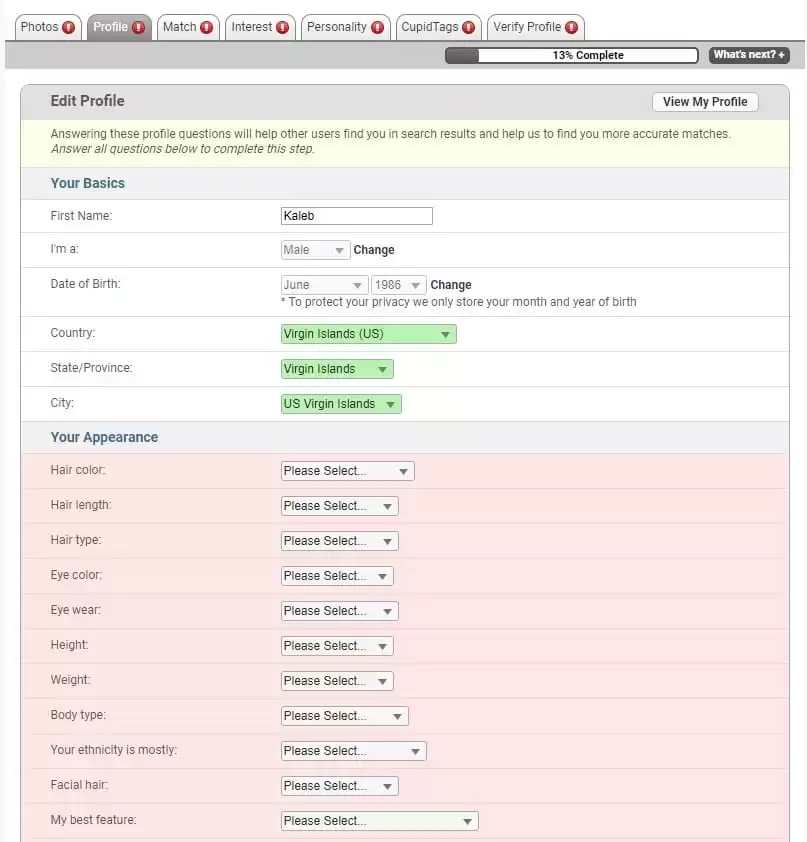
Task: Click the red alert icon on Personality tab
Action: [377, 27]
